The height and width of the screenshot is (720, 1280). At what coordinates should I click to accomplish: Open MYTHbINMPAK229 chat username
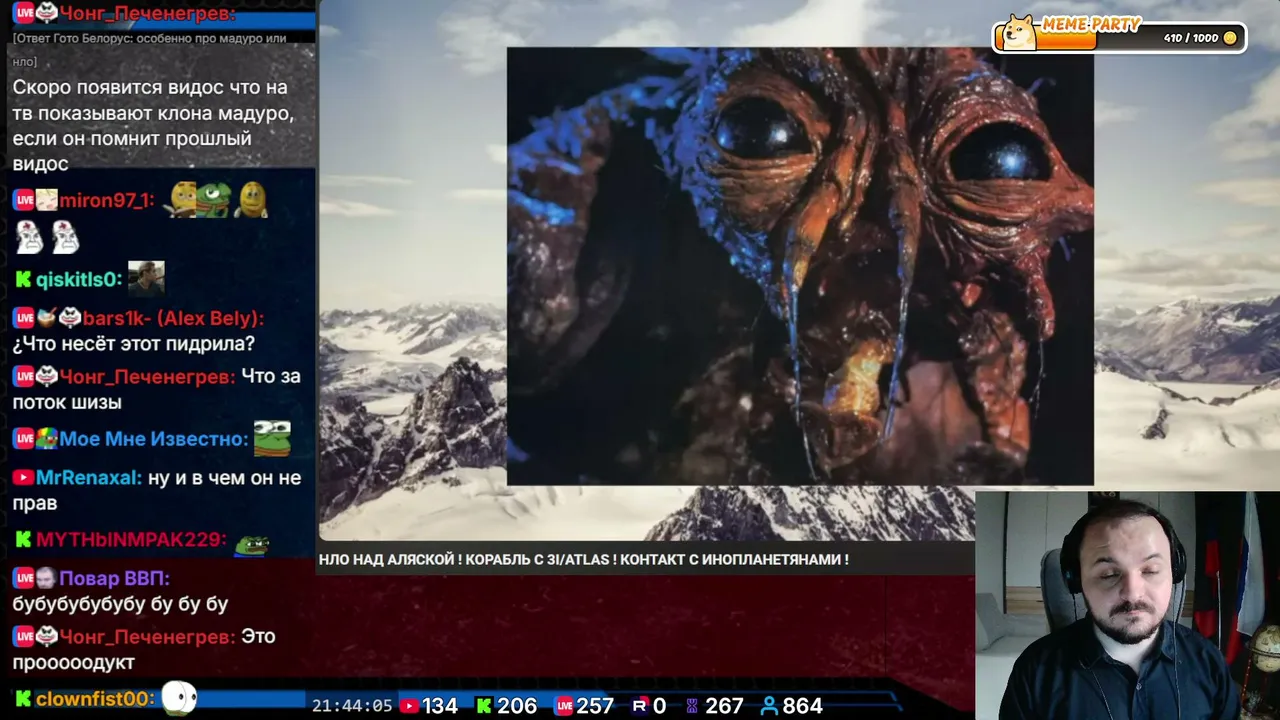pyautogui.click(x=131, y=540)
